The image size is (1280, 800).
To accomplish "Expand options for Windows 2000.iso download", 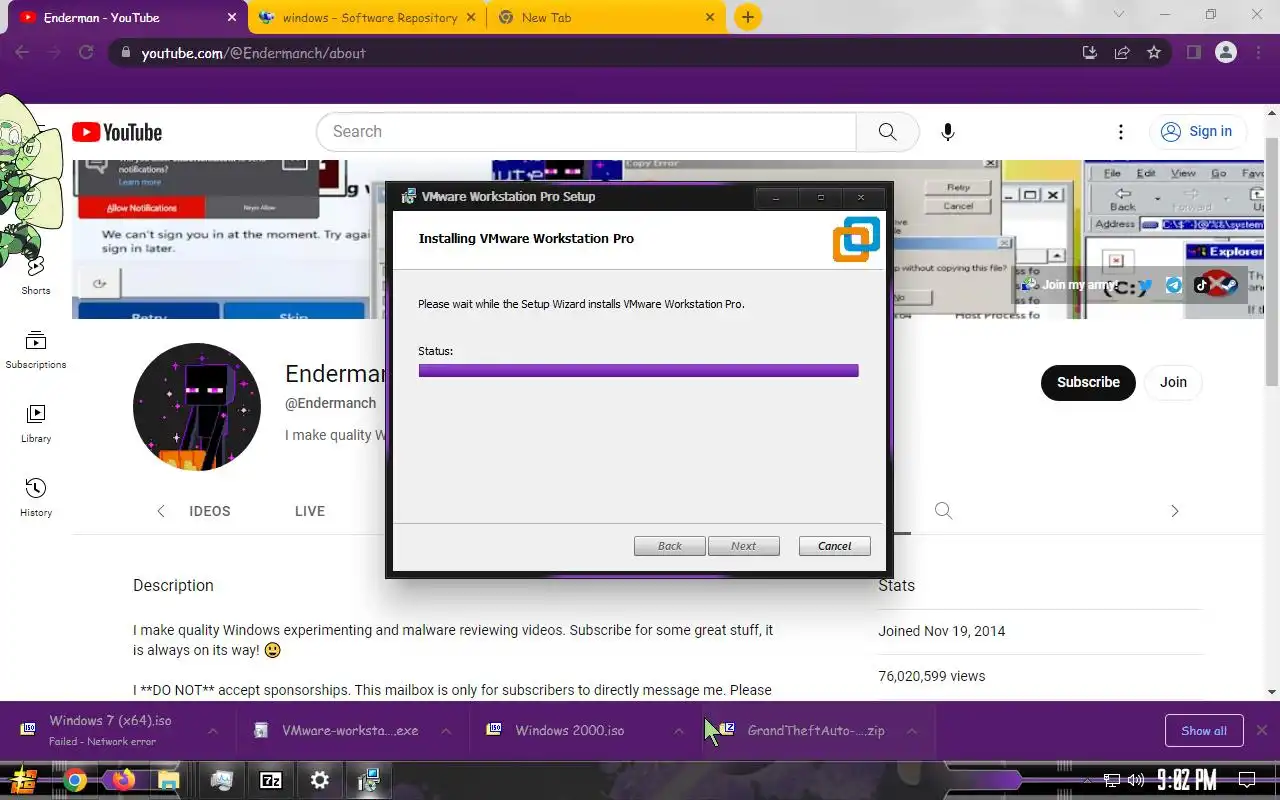I will tap(679, 731).
